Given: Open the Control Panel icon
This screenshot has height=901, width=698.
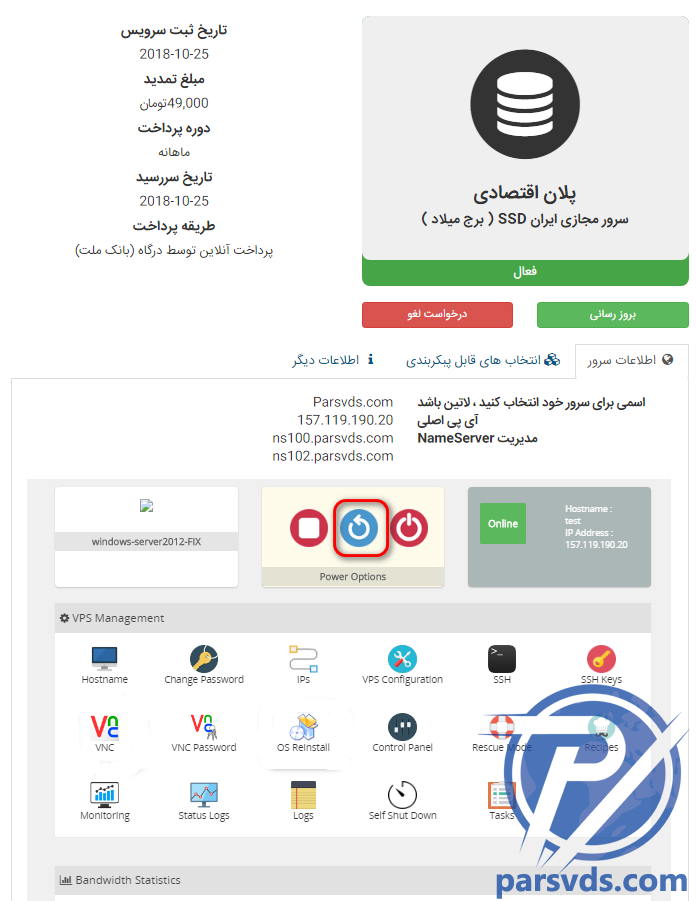Looking at the screenshot, I should (x=402, y=727).
